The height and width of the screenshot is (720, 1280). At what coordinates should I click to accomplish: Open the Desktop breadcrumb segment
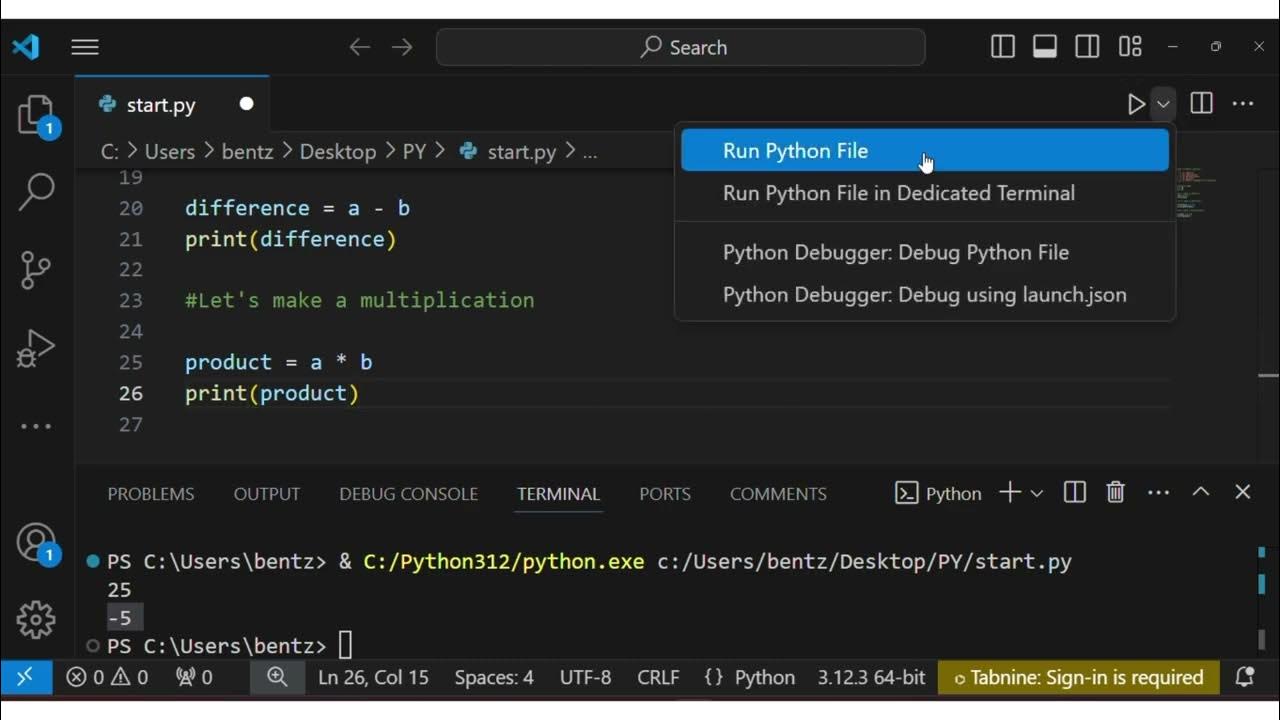tap(338, 152)
